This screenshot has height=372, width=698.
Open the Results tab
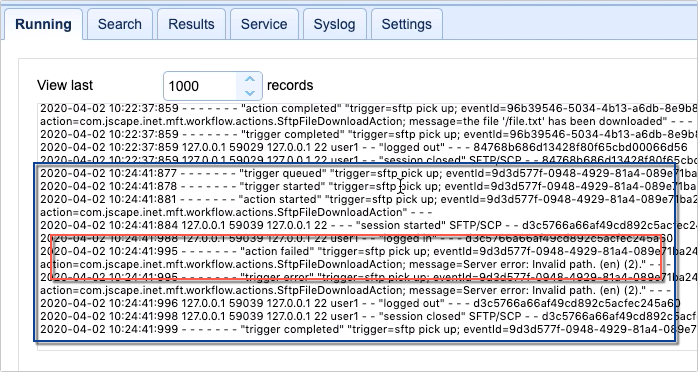(x=191, y=24)
